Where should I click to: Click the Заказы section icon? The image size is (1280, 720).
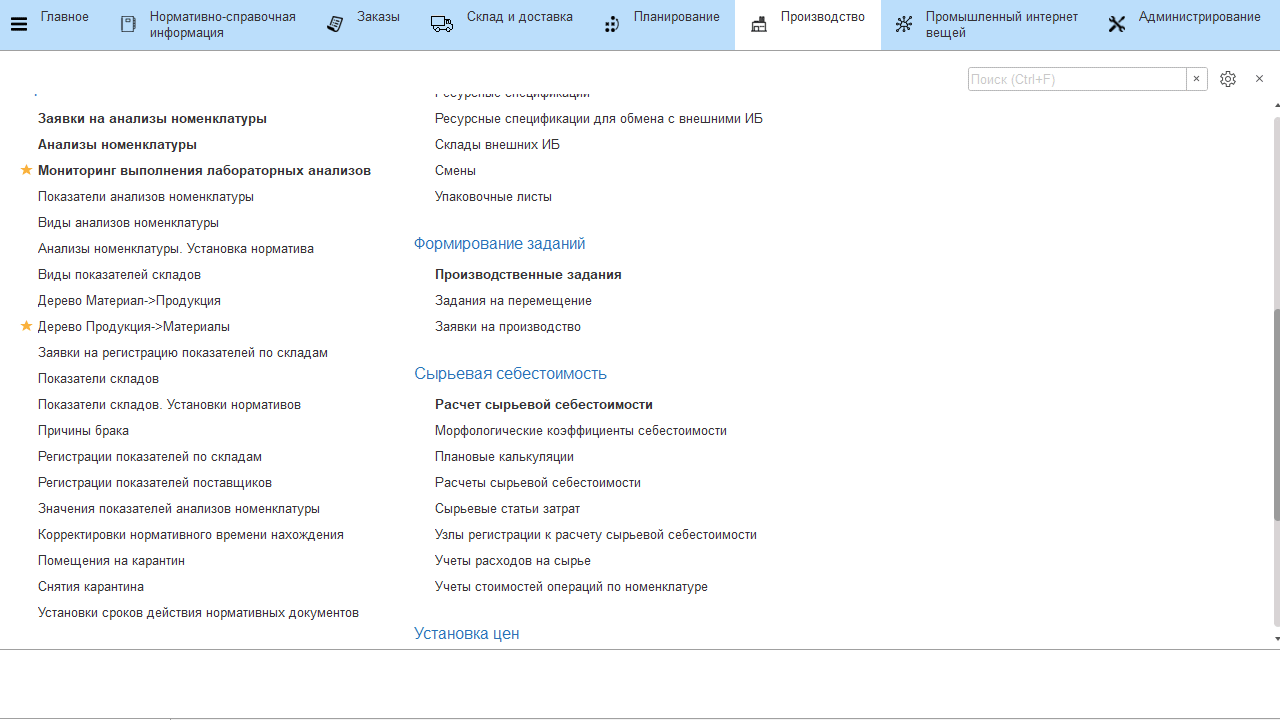coord(336,25)
